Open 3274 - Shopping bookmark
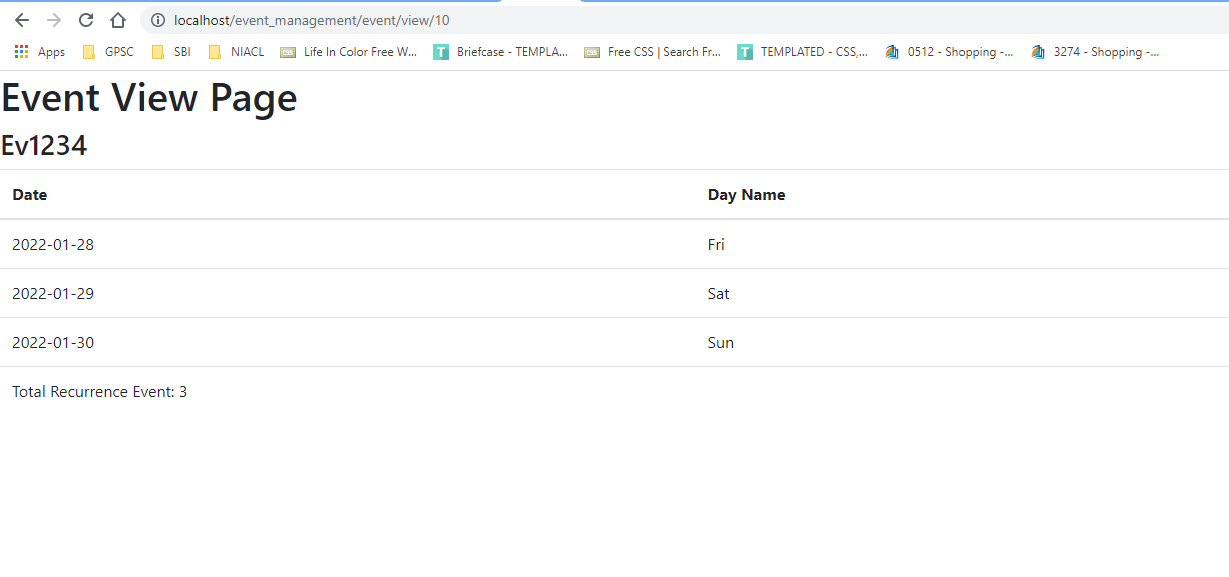The width and height of the screenshot is (1229, 577). [x=1096, y=52]
